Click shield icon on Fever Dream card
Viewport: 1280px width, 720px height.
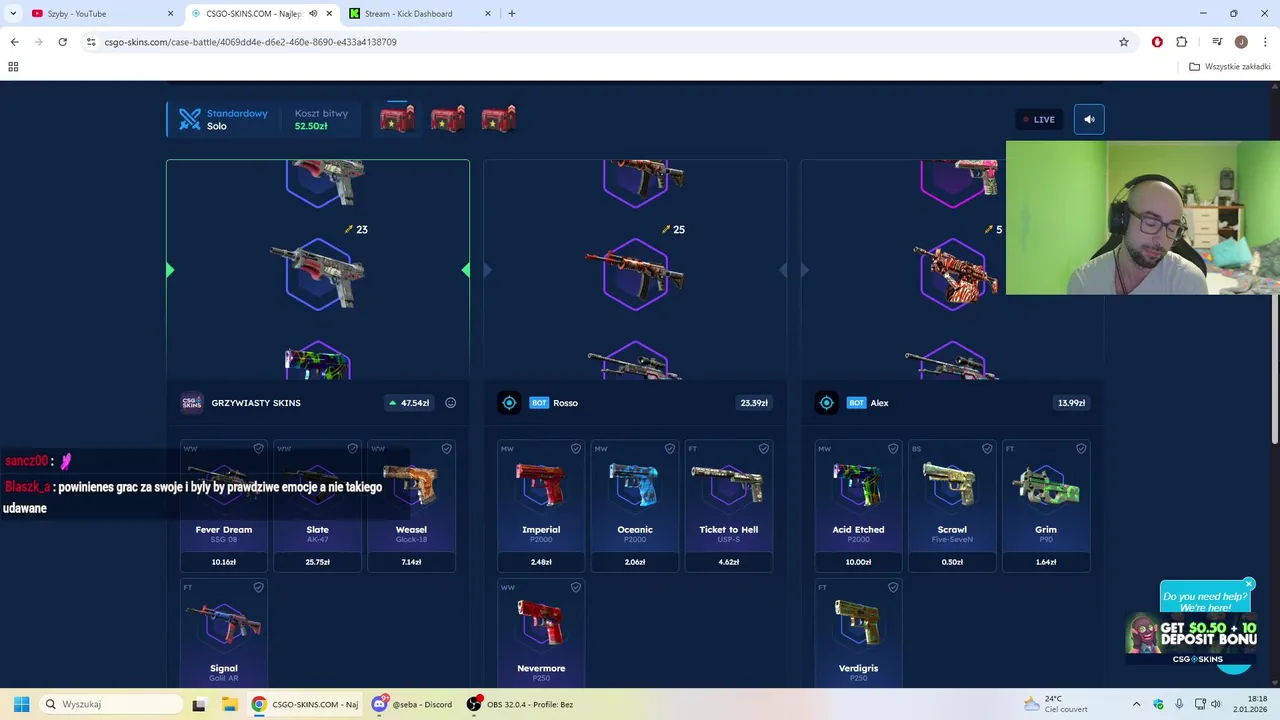(x=258, y=449)
